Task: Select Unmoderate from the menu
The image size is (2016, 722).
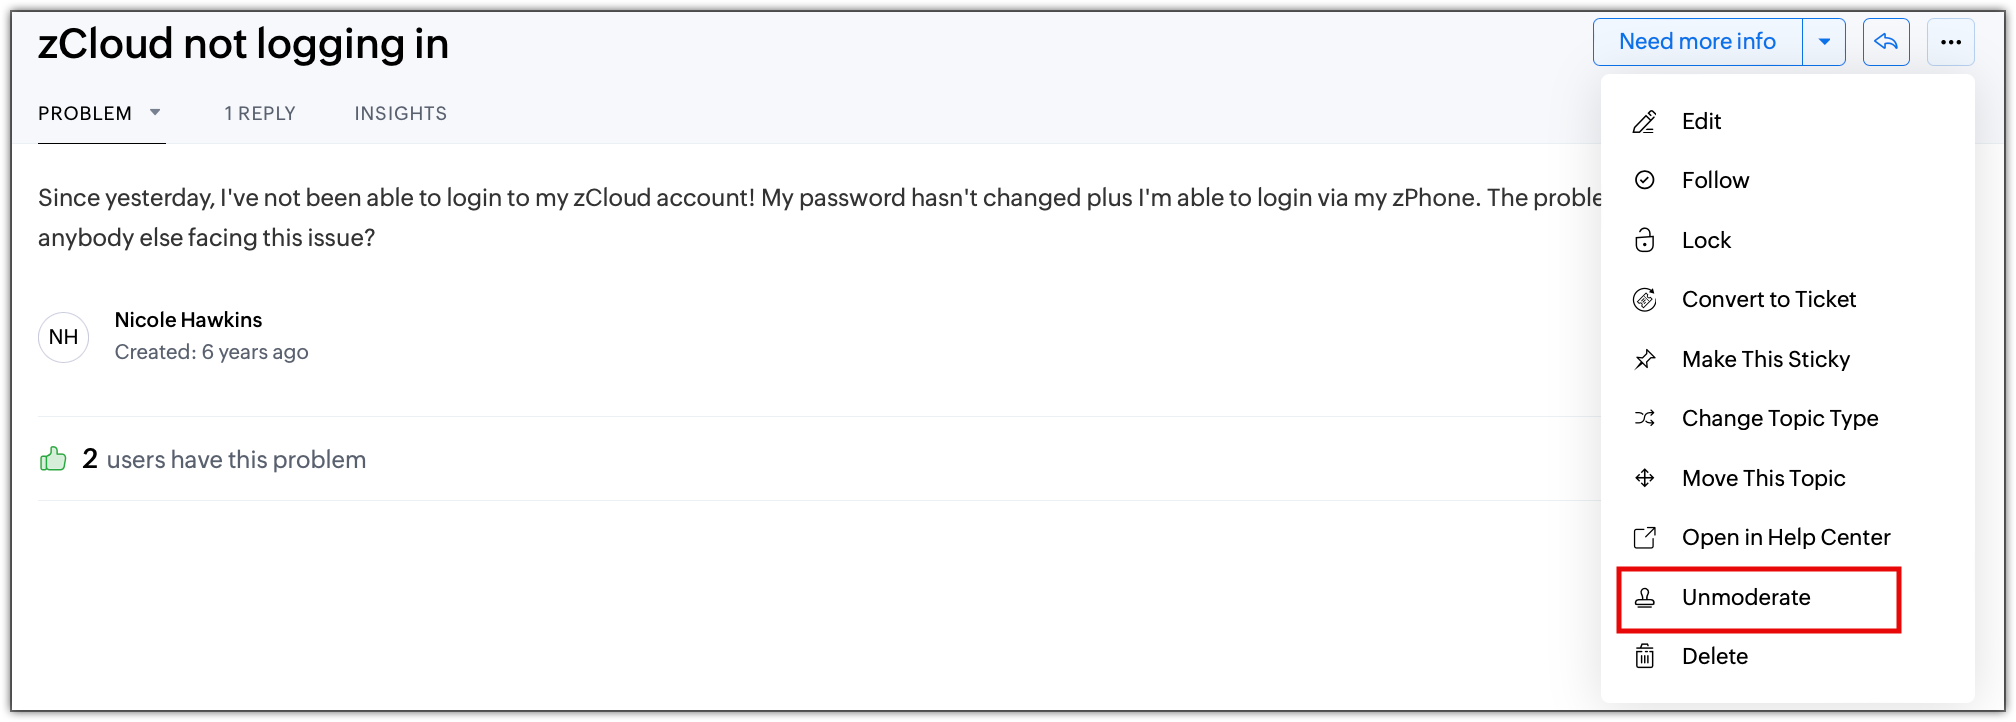Action: pos(1746,598)
